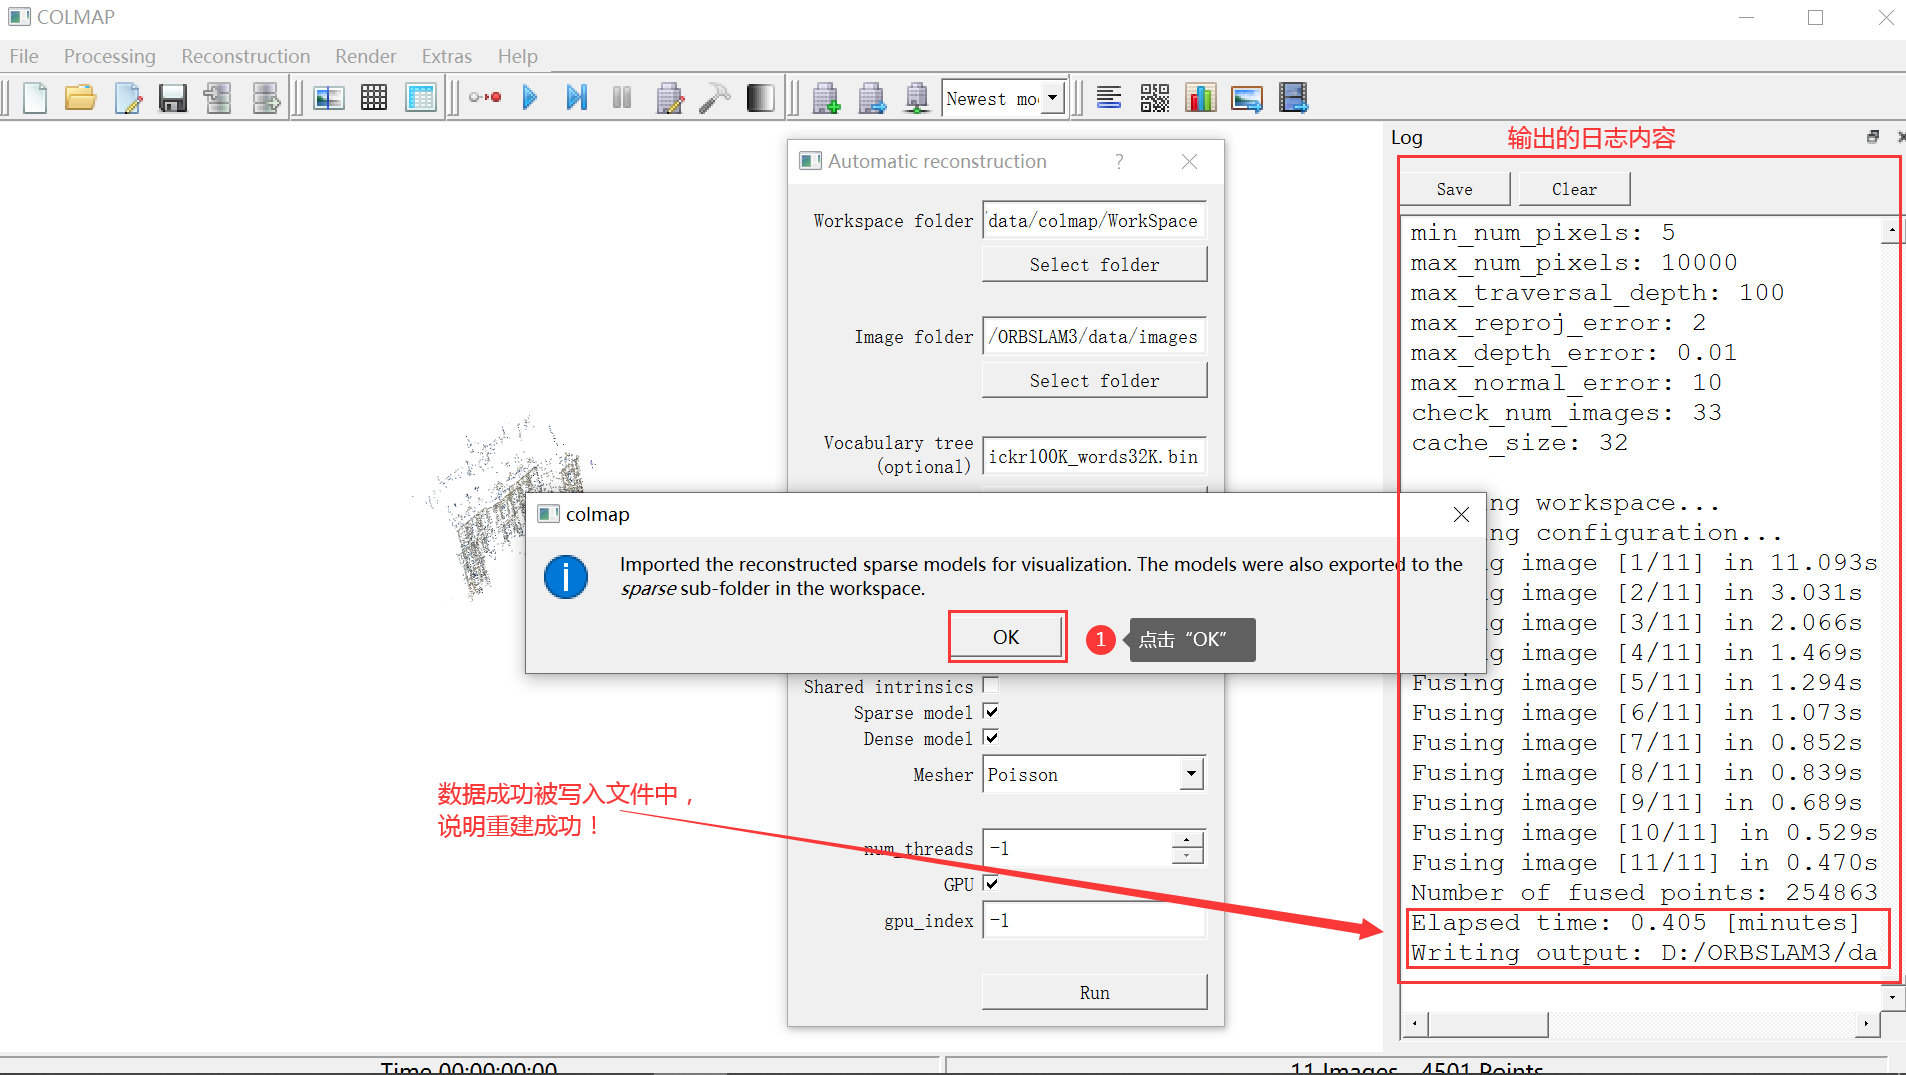Enable the Shared intrinsics checkbox
This screenshot has height=1075, width=1906.
click(990, 686)
